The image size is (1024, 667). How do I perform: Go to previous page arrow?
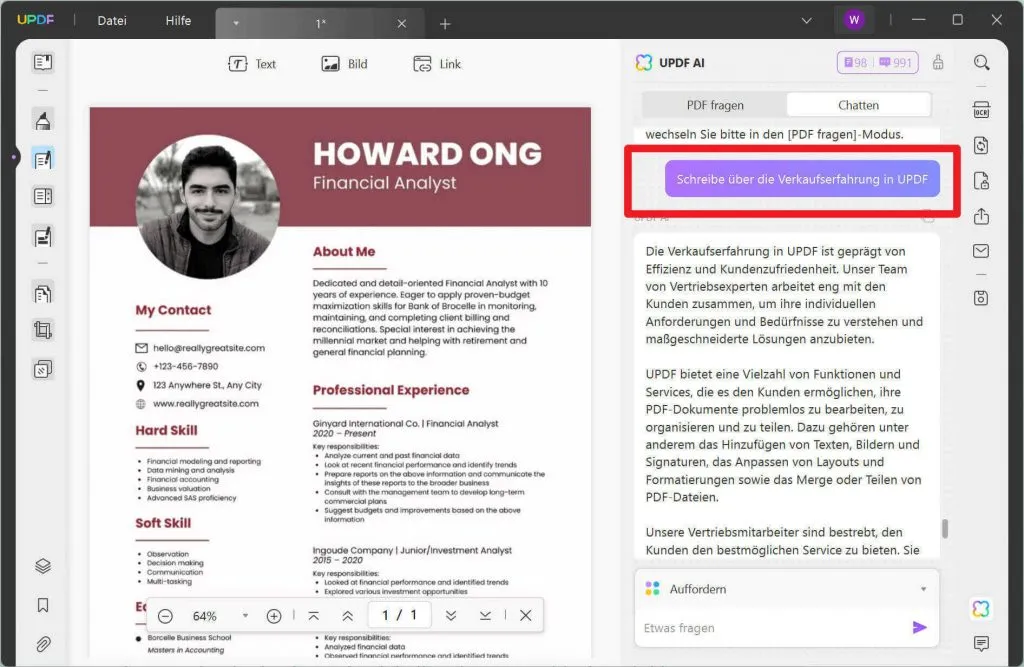(347, 616)
